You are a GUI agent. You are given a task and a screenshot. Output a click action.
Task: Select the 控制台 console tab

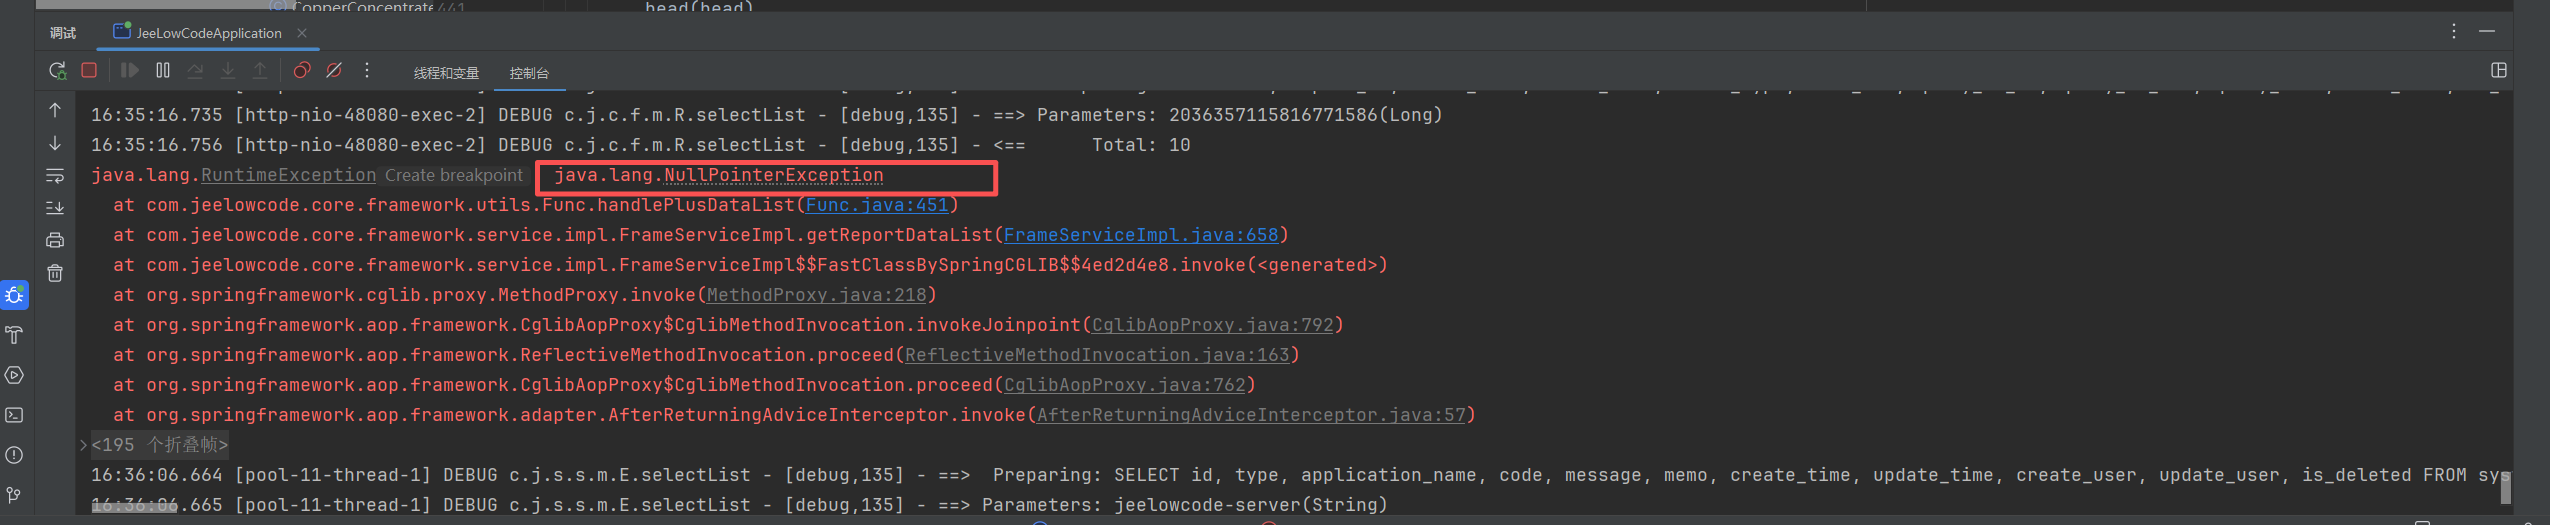point(529,73)
